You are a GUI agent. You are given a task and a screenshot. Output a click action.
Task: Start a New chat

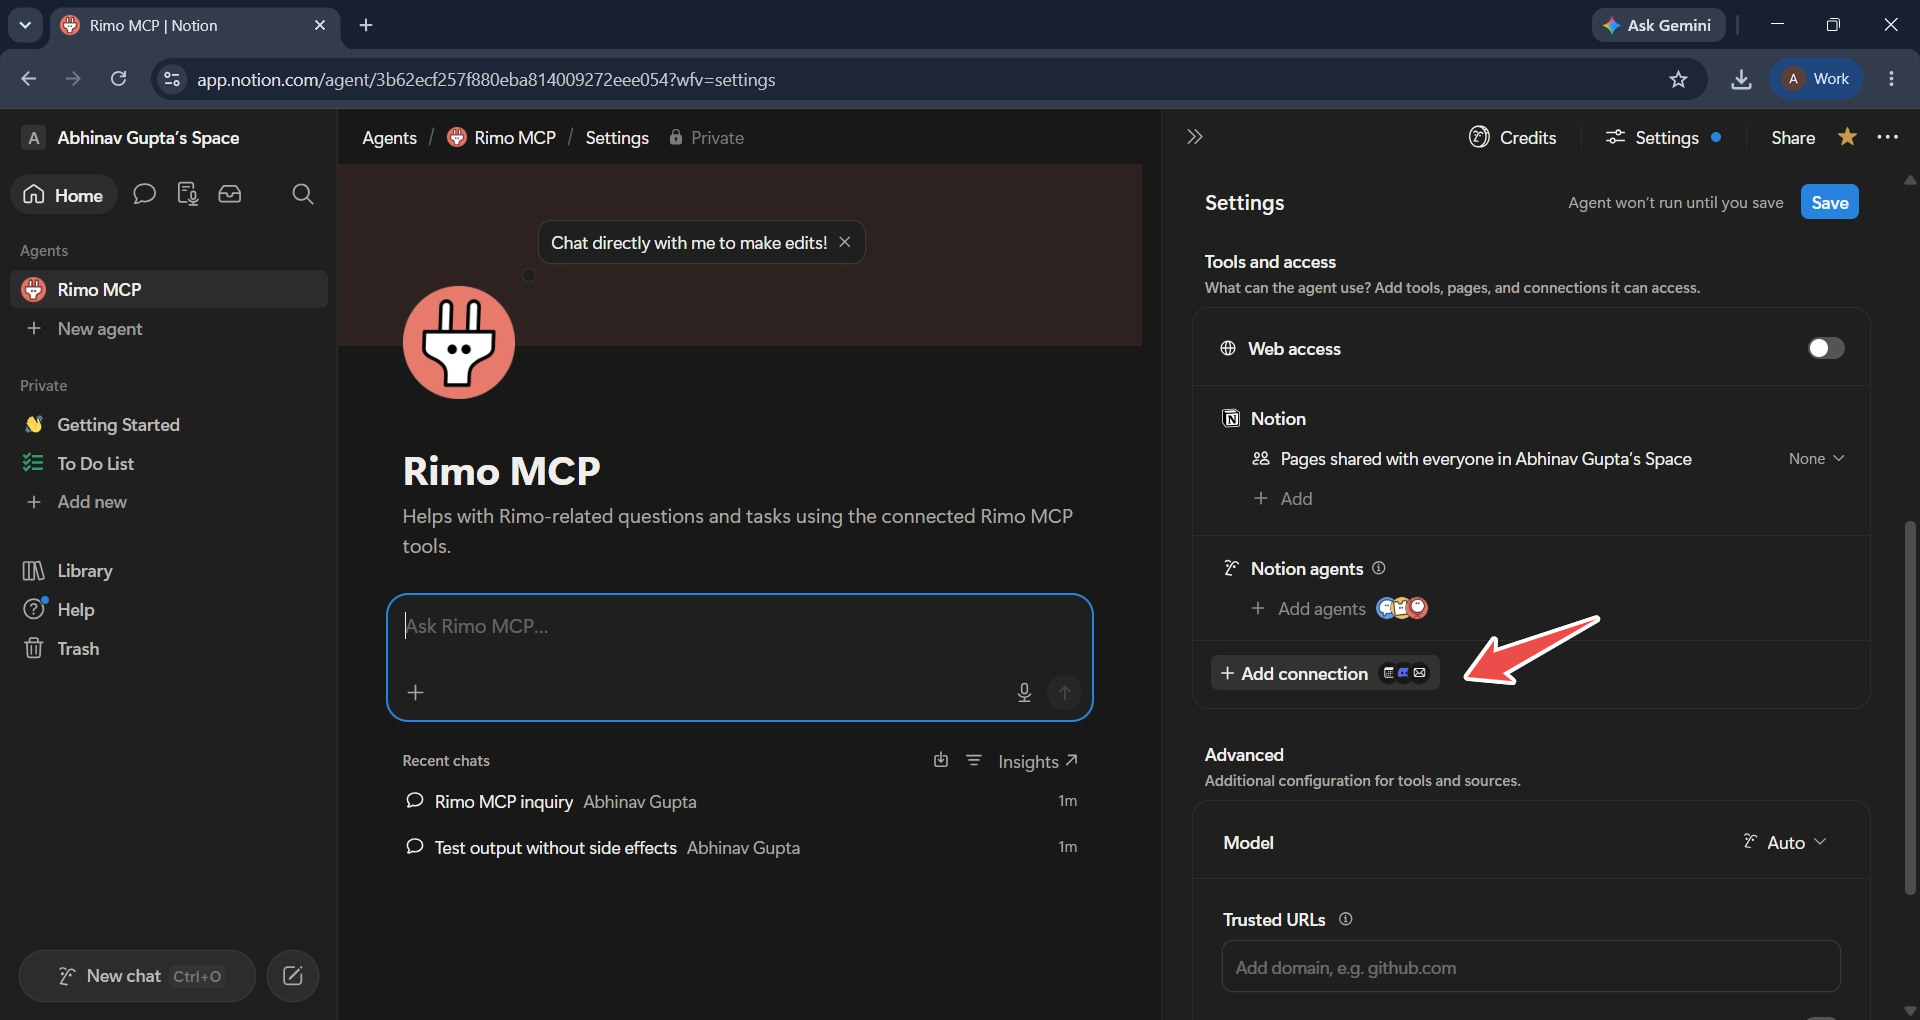(138, 976)
